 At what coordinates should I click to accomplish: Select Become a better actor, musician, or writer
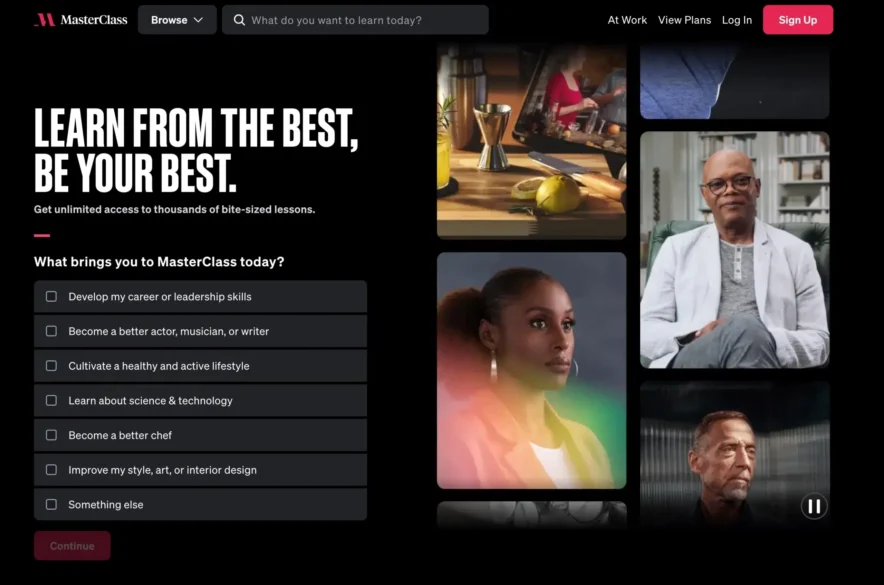(x=51, y=331)
